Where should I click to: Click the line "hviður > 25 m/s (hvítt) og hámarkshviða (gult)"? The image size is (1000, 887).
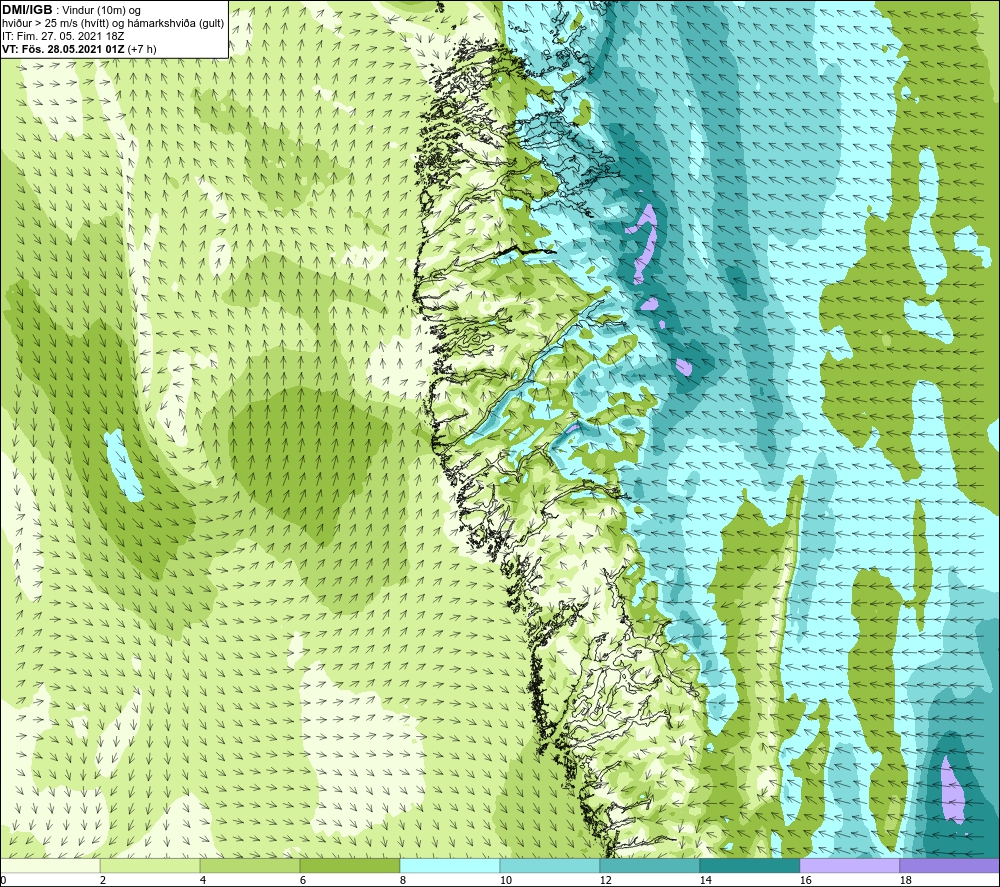[x=114, y=23]
